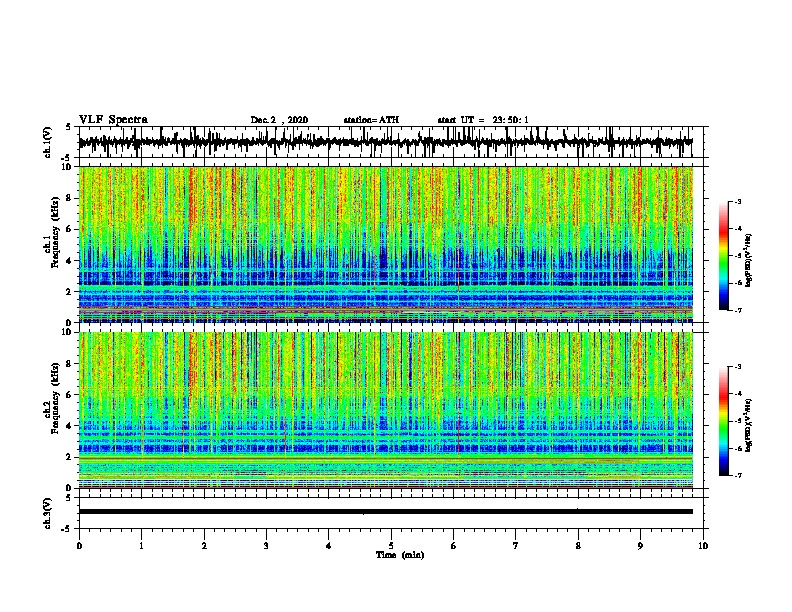Click the "9" tick on the time axis

point(640,545)
